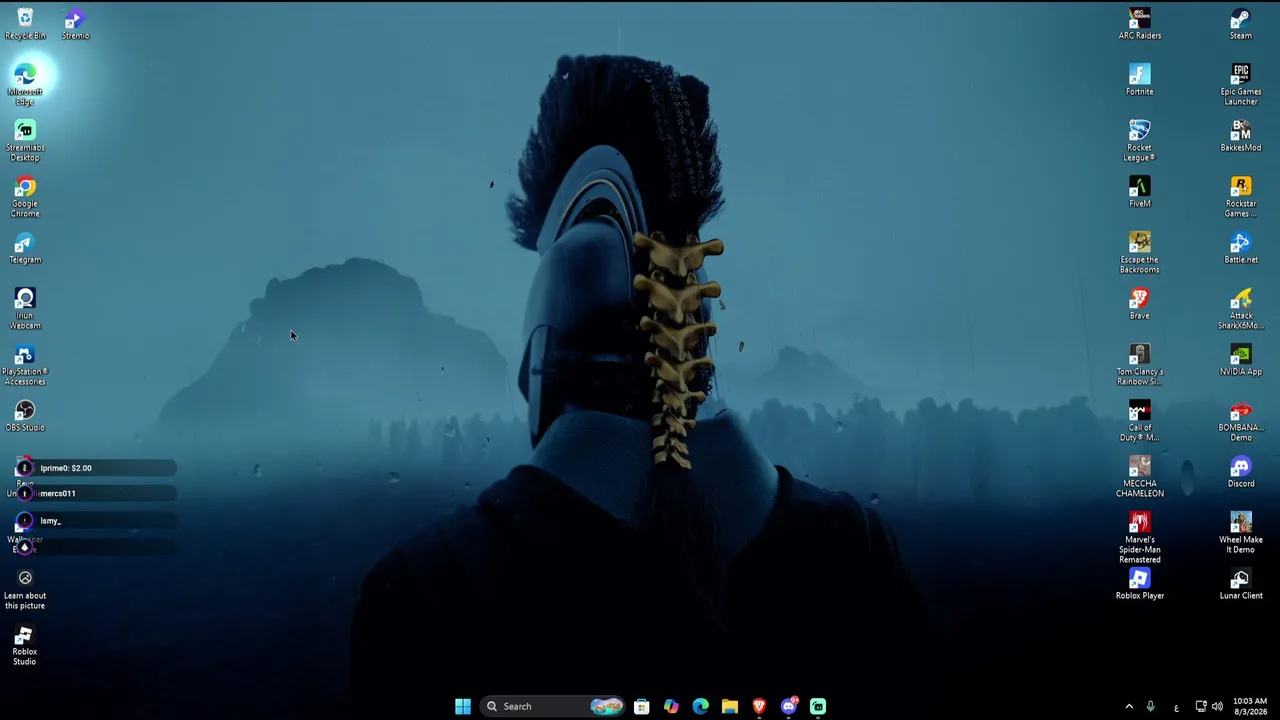1280x720 pixels.
Task: Open Brave browser from the taskbar
Action: click(x=759, y=706)
